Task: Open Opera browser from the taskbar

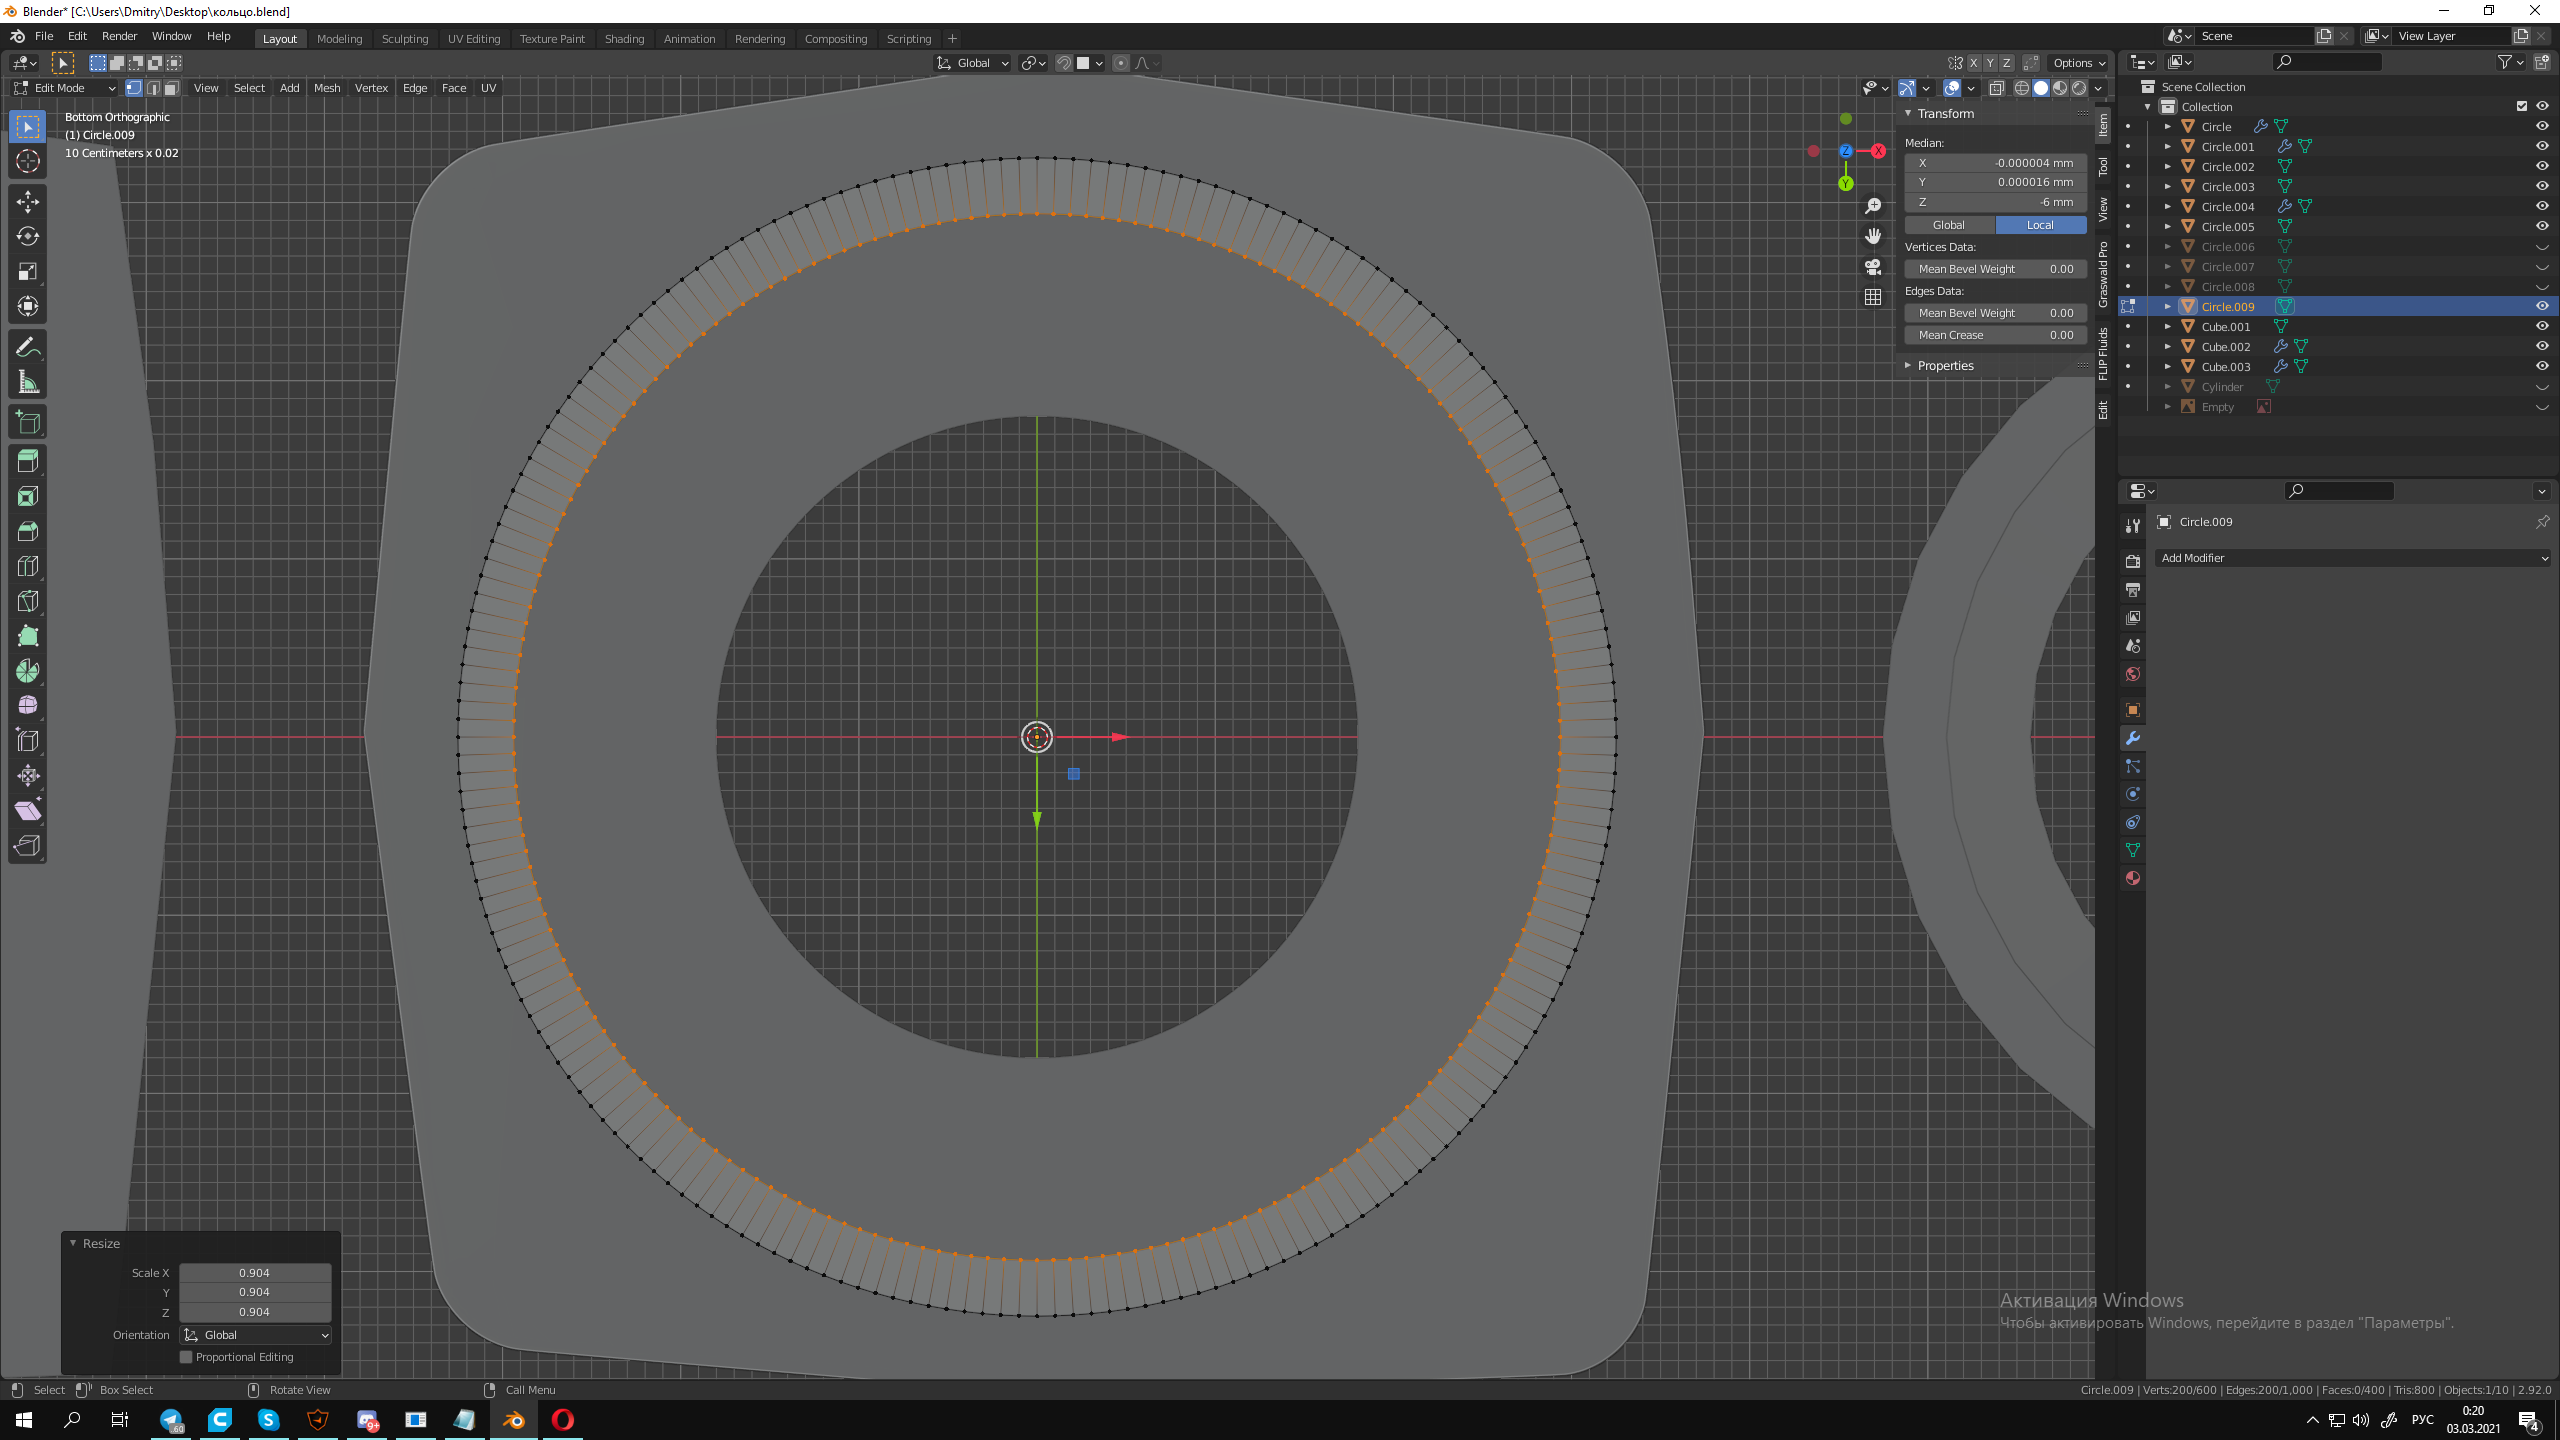Action: (563, 1420)
